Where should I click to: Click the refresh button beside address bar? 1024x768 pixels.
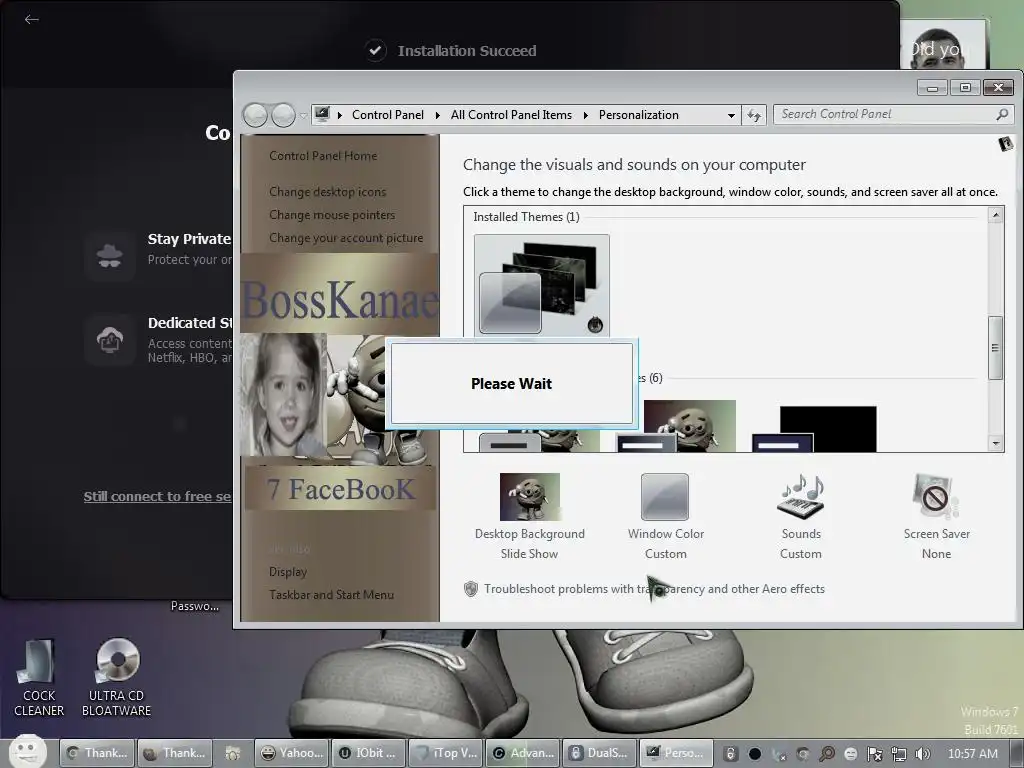click(754, 116)
